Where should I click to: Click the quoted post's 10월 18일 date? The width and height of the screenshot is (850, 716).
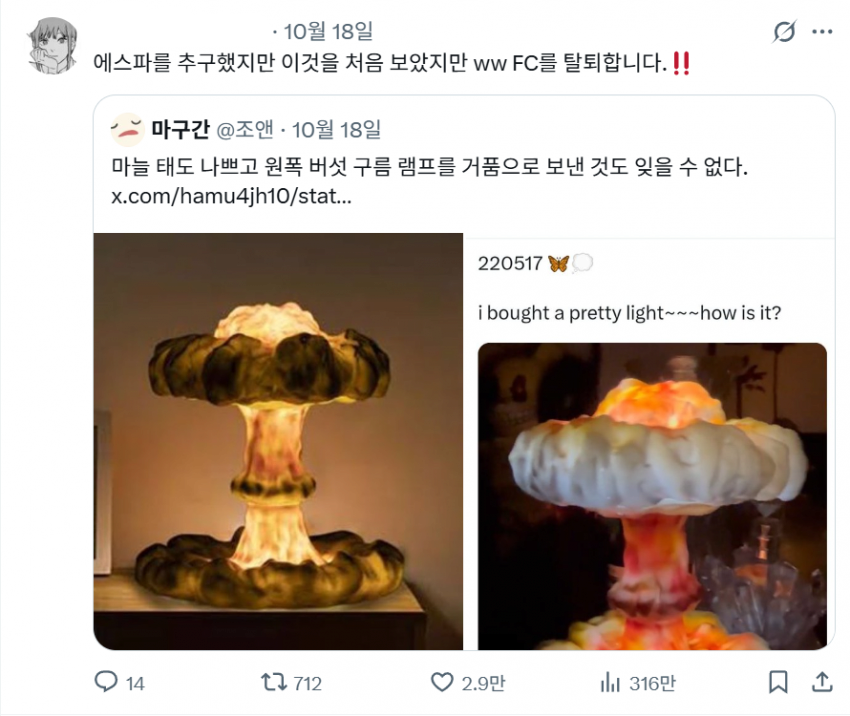click(336, 130)
